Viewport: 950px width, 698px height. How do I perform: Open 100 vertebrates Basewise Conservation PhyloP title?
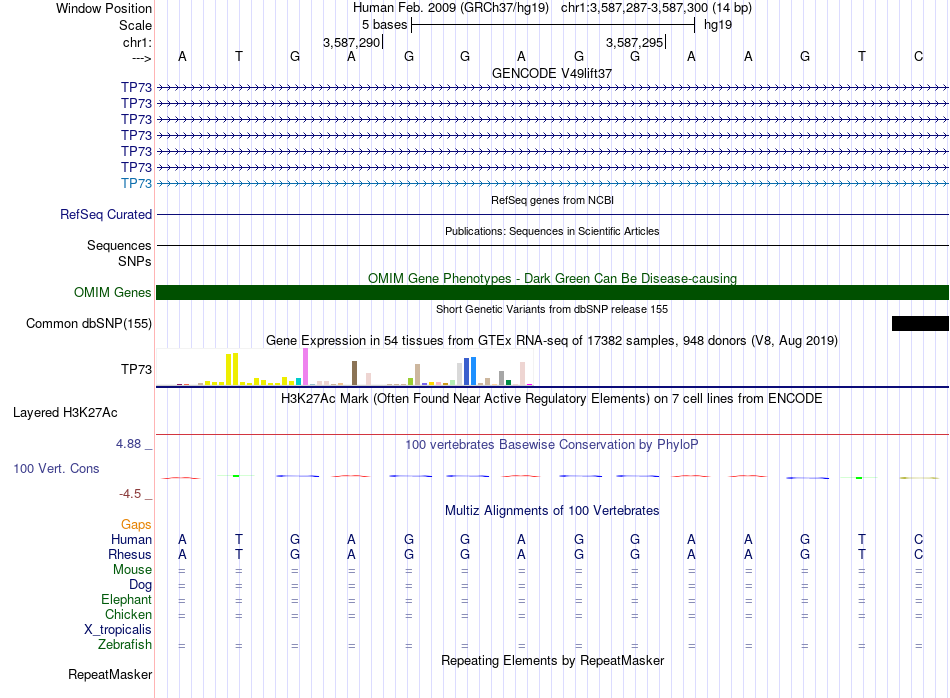(552, 445)
